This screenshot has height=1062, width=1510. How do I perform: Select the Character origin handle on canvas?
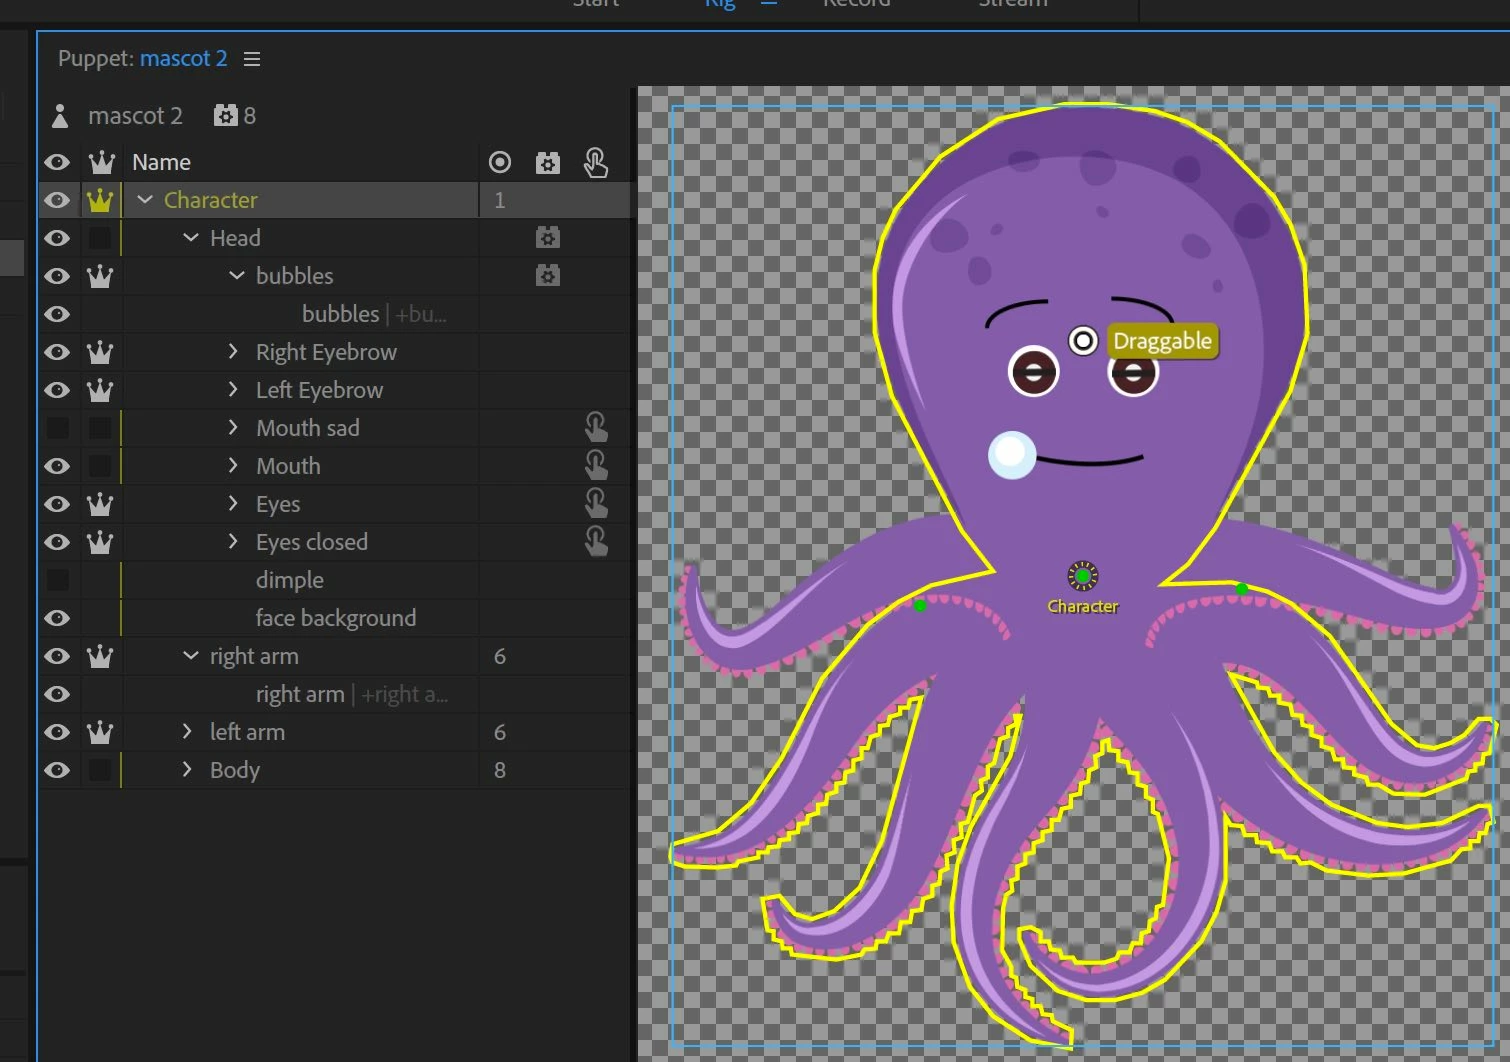coord(1082,576)
